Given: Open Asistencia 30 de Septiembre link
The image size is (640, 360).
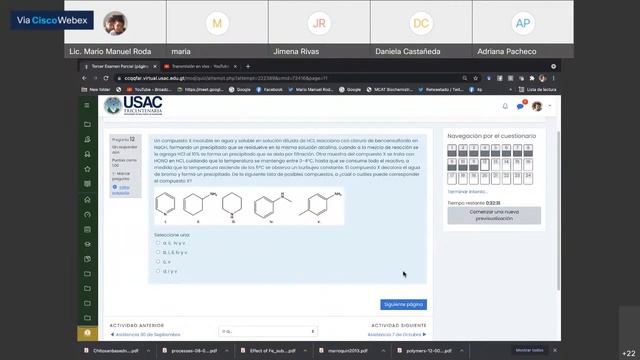Looking at the screenshot, I should tap(145, 334).
